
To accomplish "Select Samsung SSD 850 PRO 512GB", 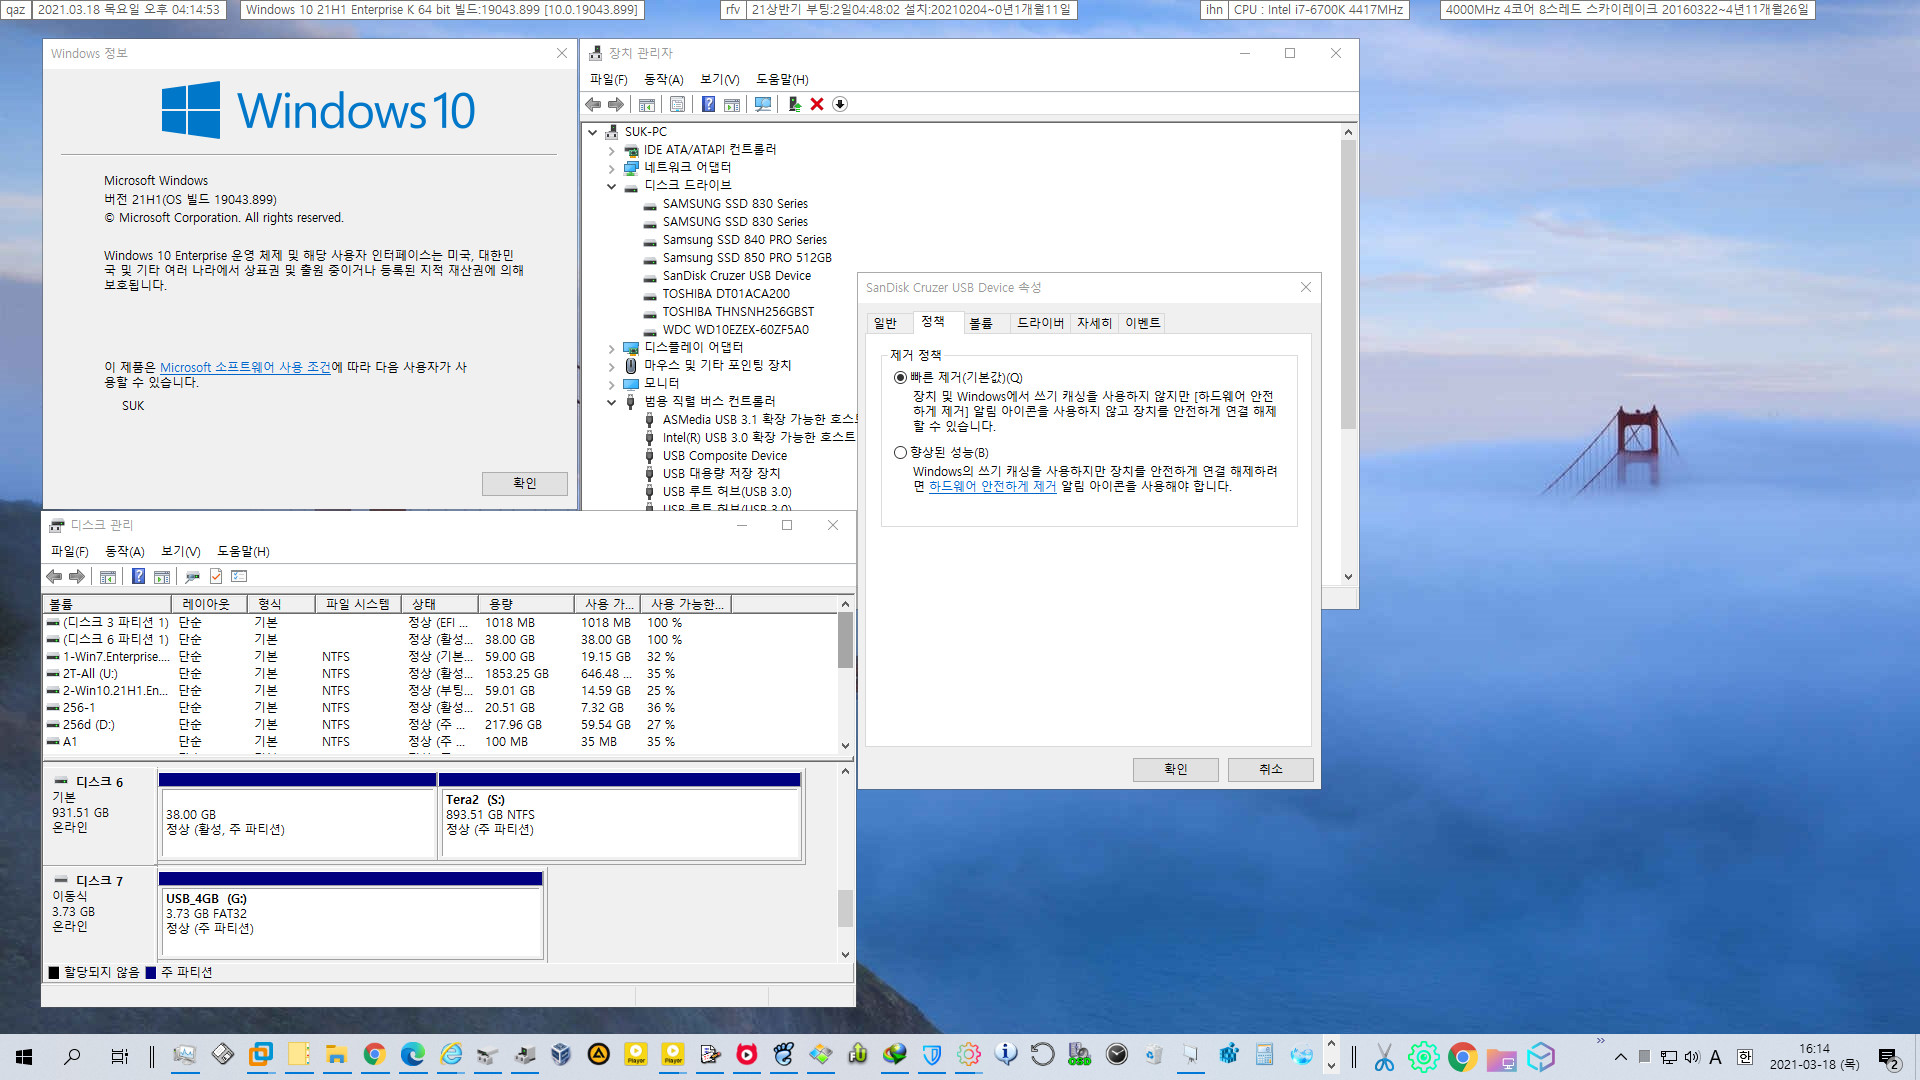I will 746,258.
